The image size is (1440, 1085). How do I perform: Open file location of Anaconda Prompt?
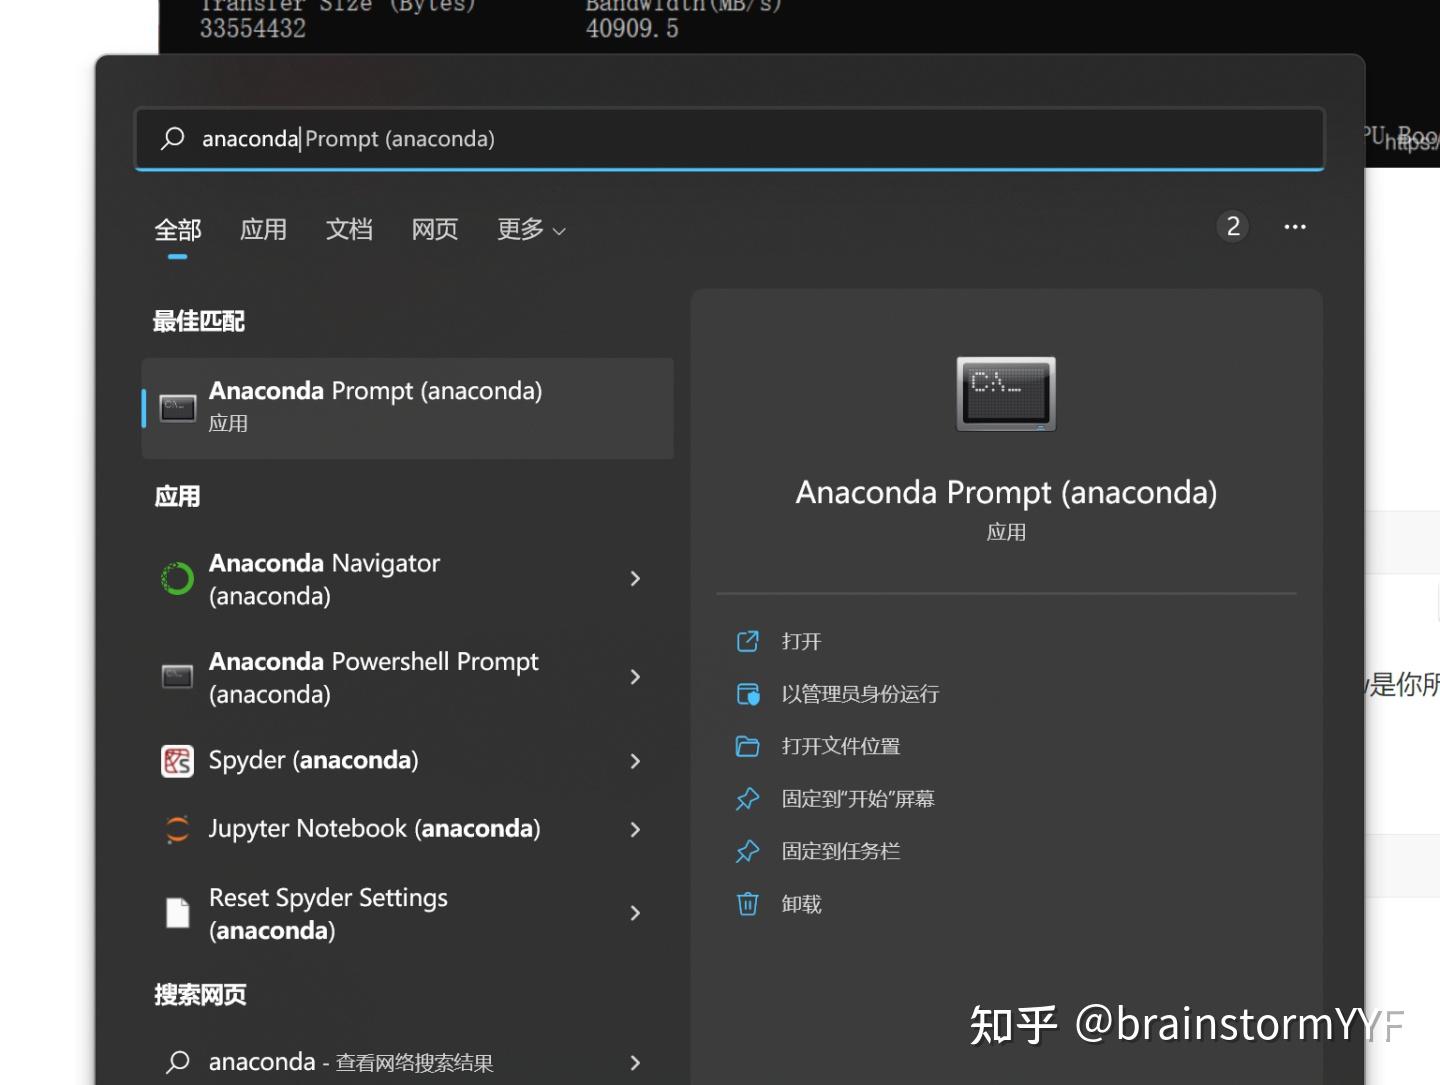click(840, 747)
